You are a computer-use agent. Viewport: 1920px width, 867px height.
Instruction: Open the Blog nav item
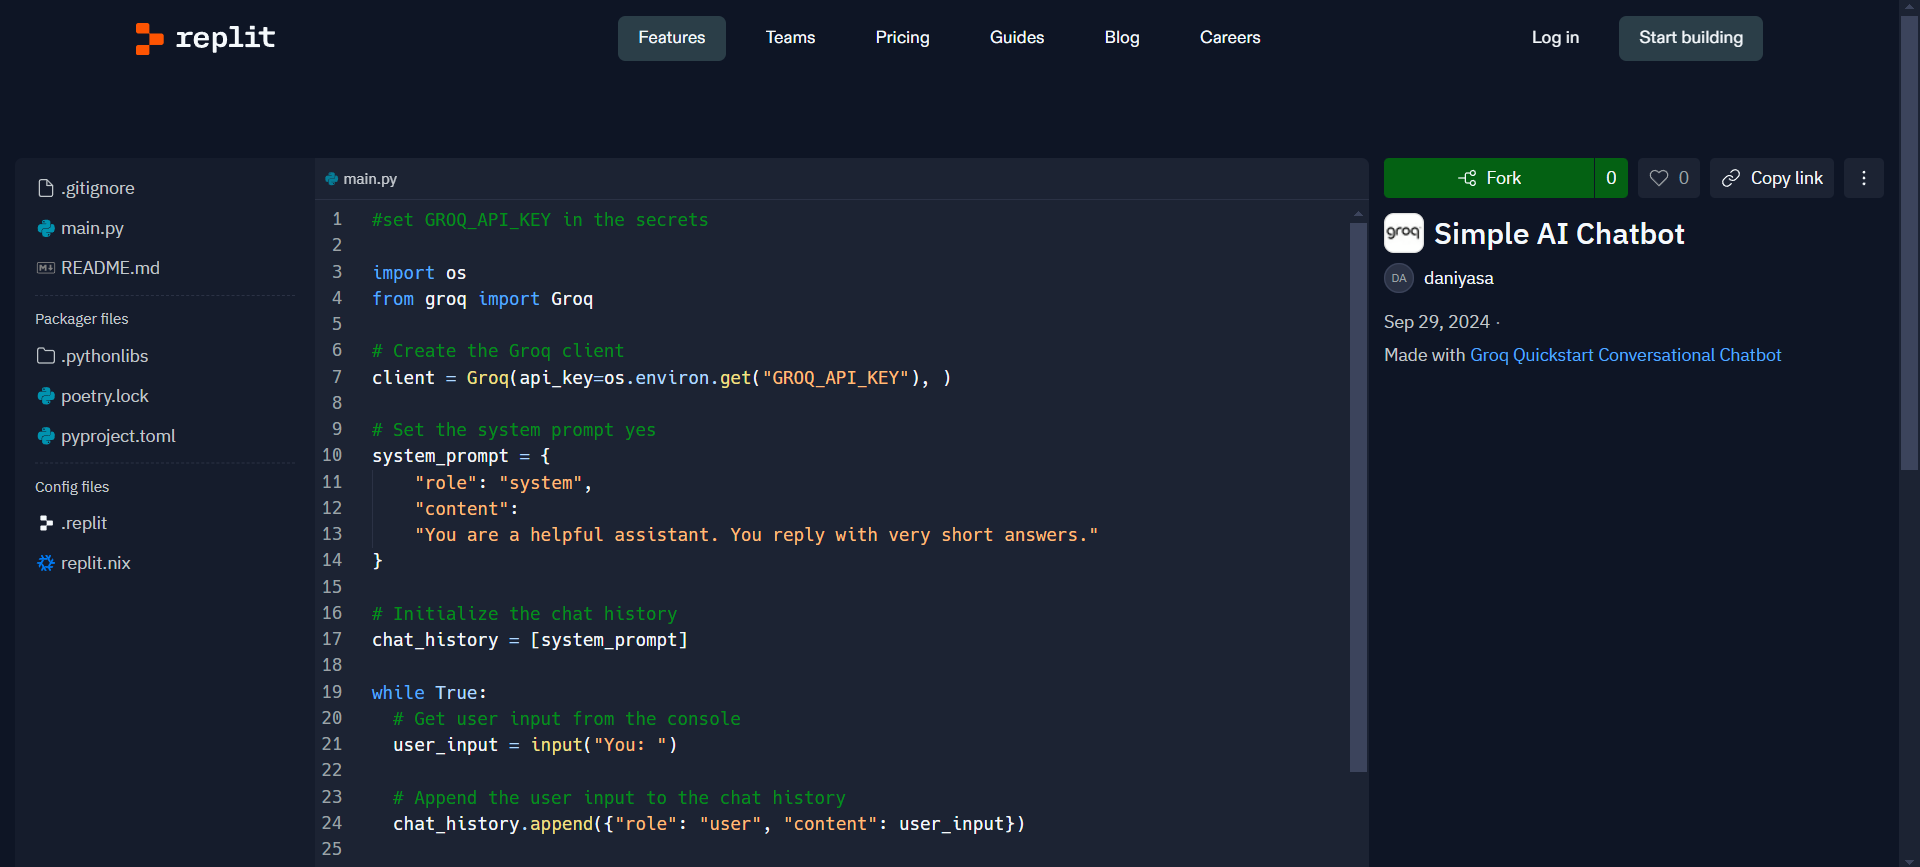point(1122,38)
